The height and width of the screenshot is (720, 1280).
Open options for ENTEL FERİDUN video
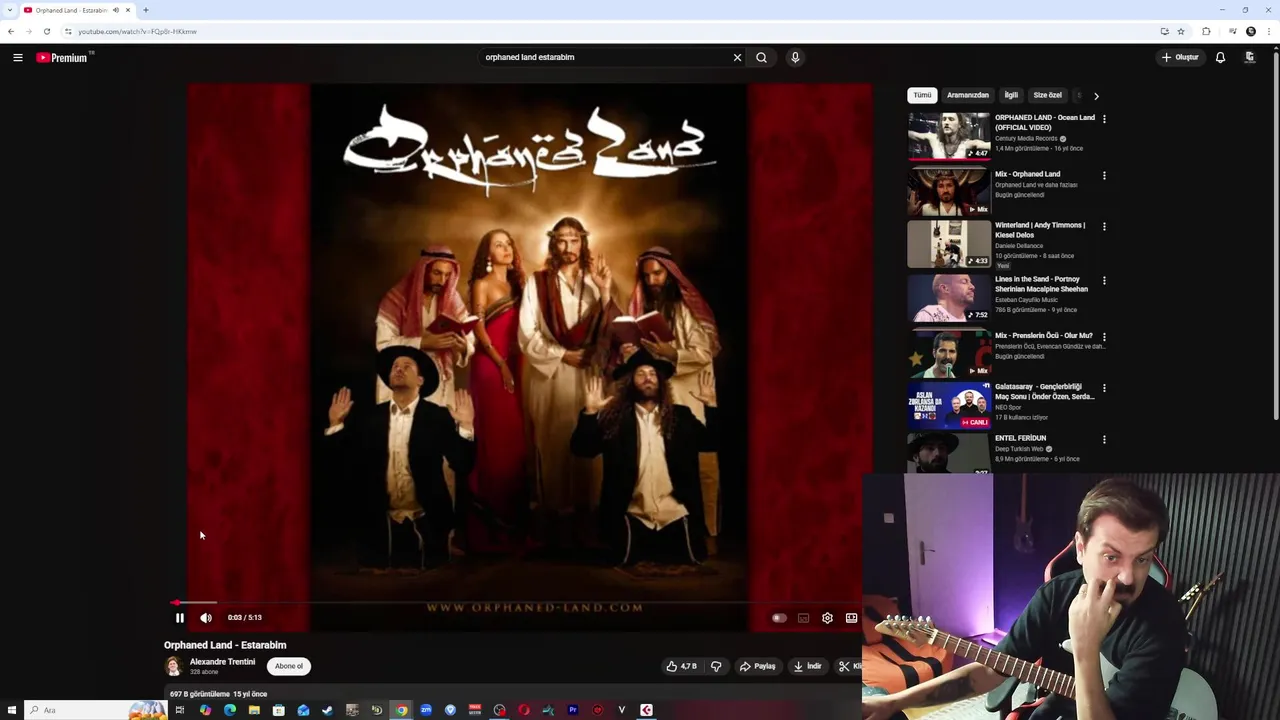pyautogui.click(x=1104, y=440)
